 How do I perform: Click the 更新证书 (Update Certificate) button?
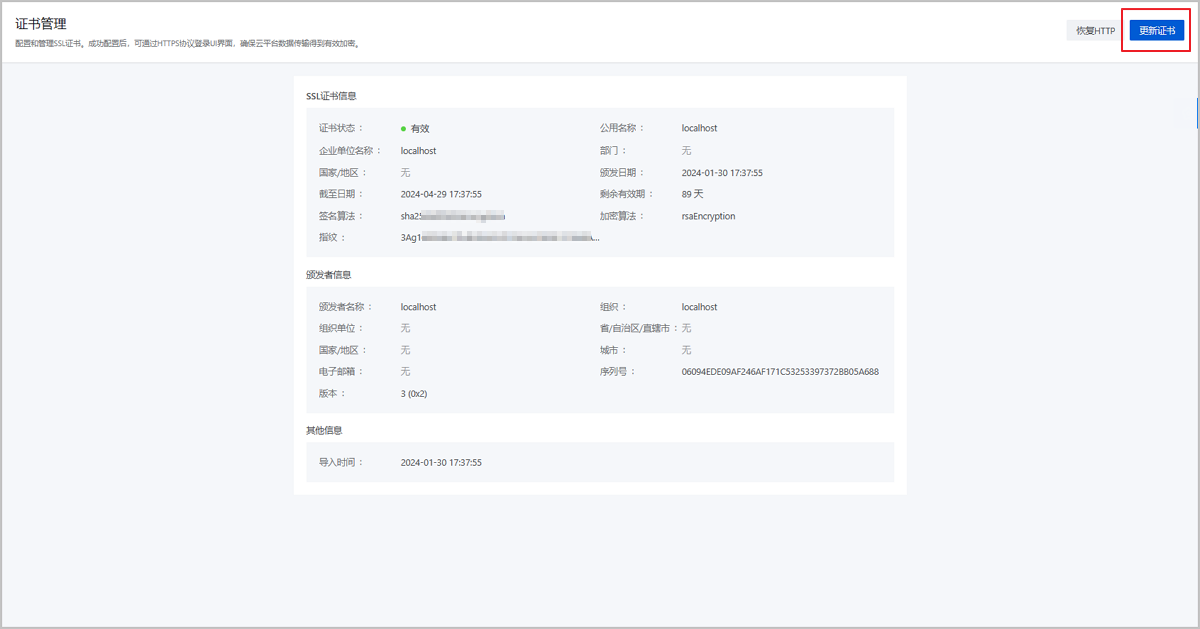coord(1156,30)
